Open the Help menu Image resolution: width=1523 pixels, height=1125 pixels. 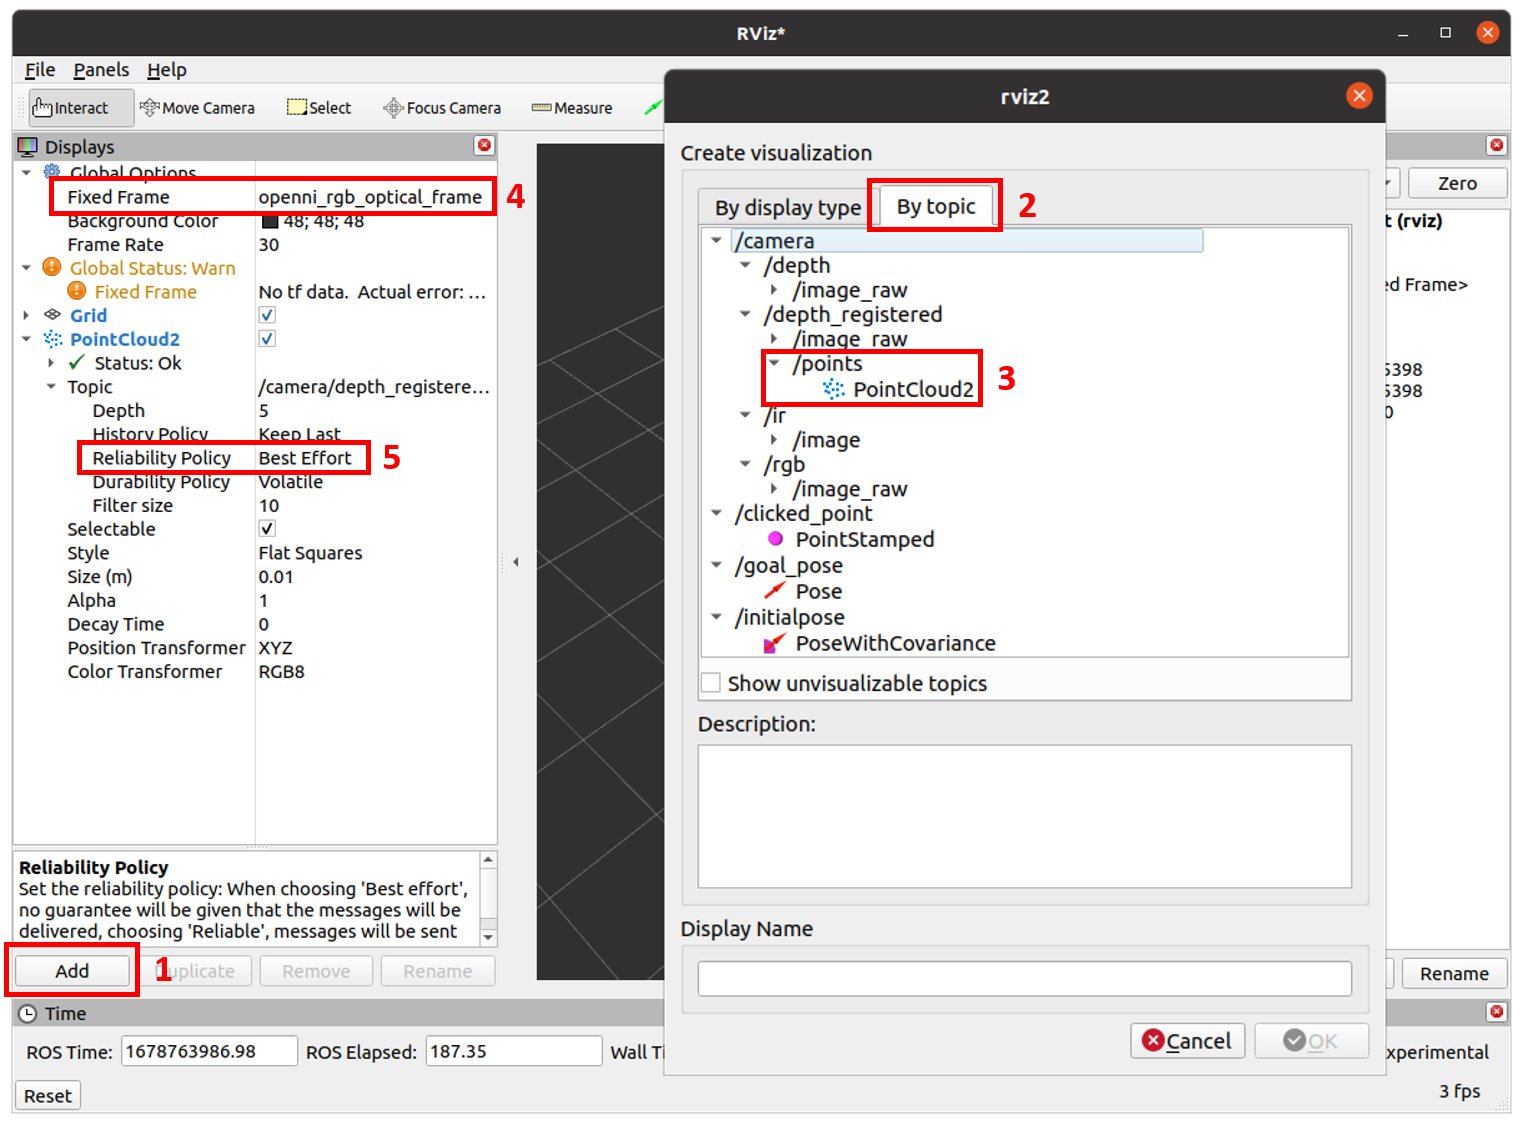[x=167, y=70]
